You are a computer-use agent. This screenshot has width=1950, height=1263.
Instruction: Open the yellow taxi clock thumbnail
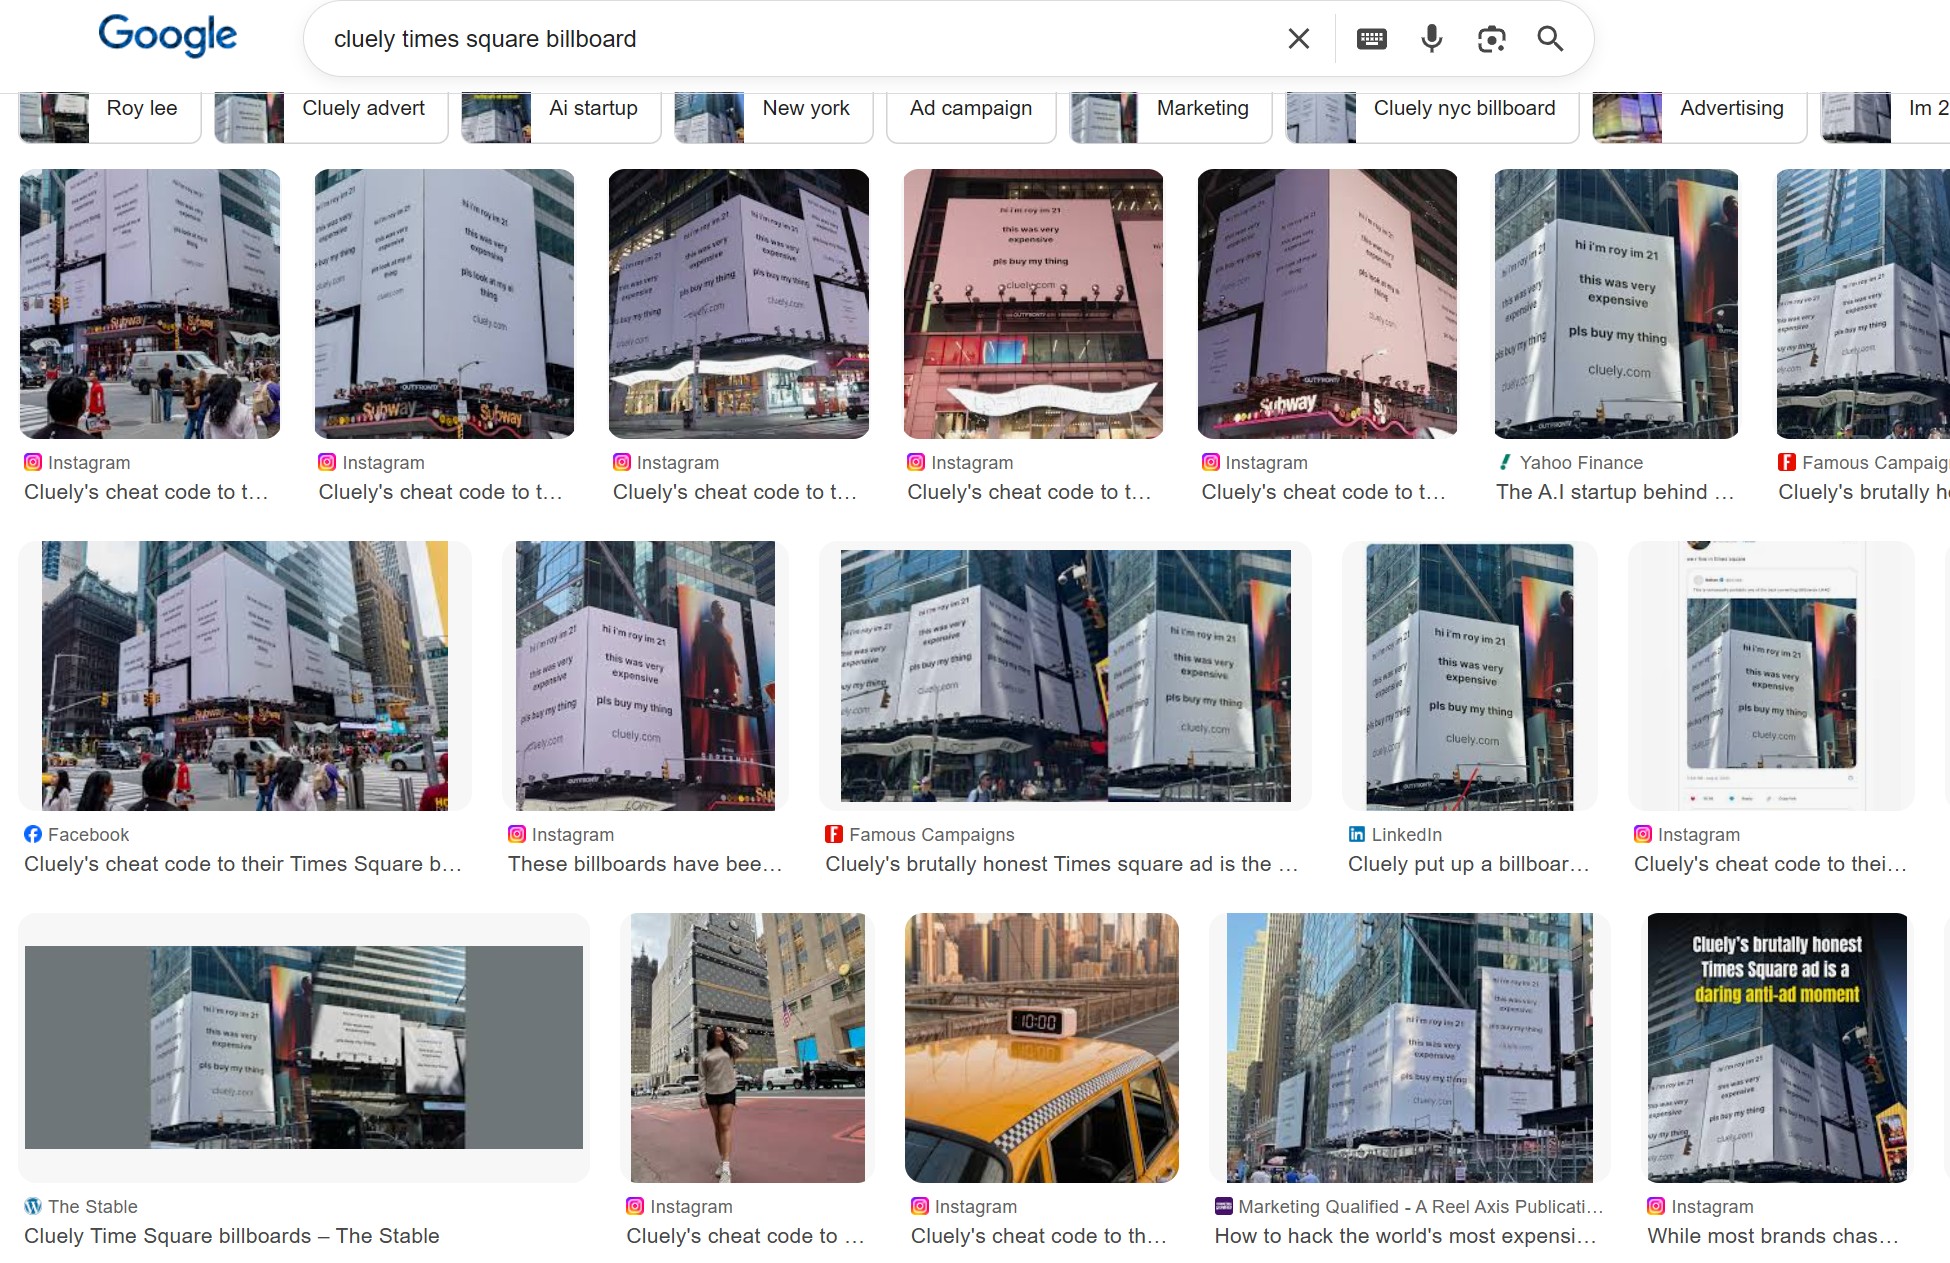[1041, 1047]
